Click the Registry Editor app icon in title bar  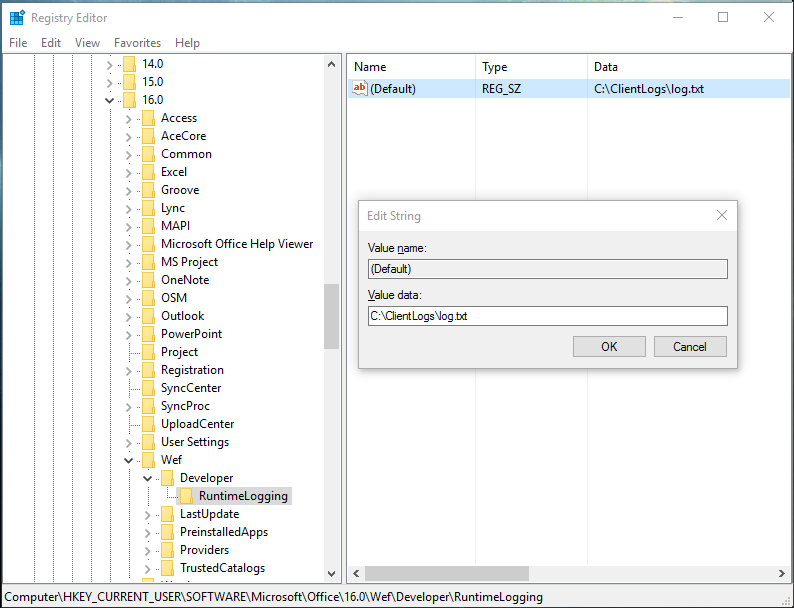(17, 18)
